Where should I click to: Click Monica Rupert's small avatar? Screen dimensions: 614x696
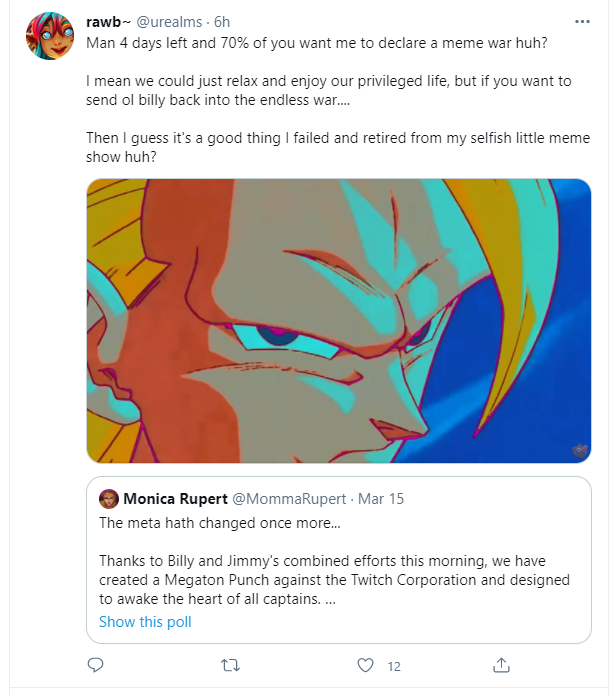[x=109, y=499]
